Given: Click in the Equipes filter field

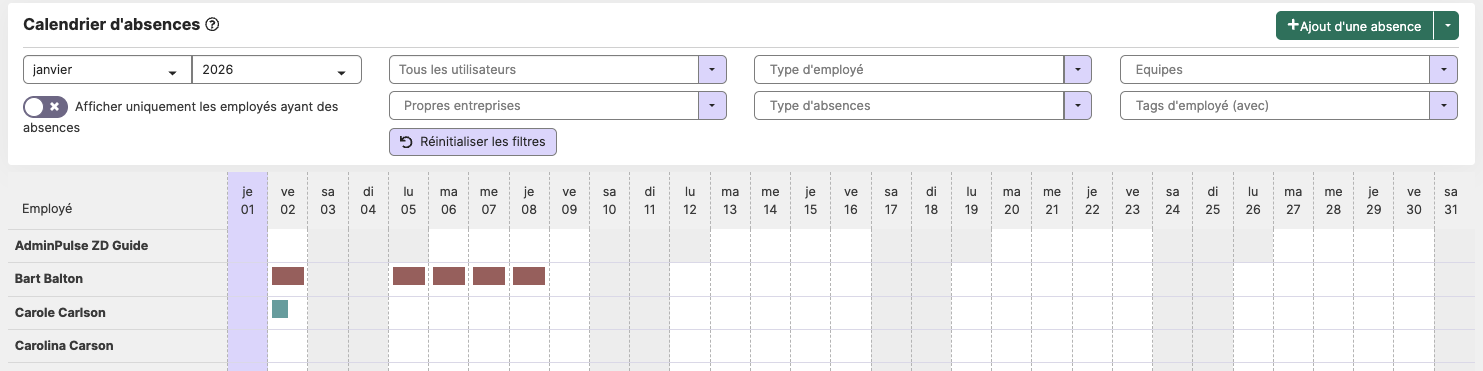Looking at the screenshot, I should coord(1276,70).
